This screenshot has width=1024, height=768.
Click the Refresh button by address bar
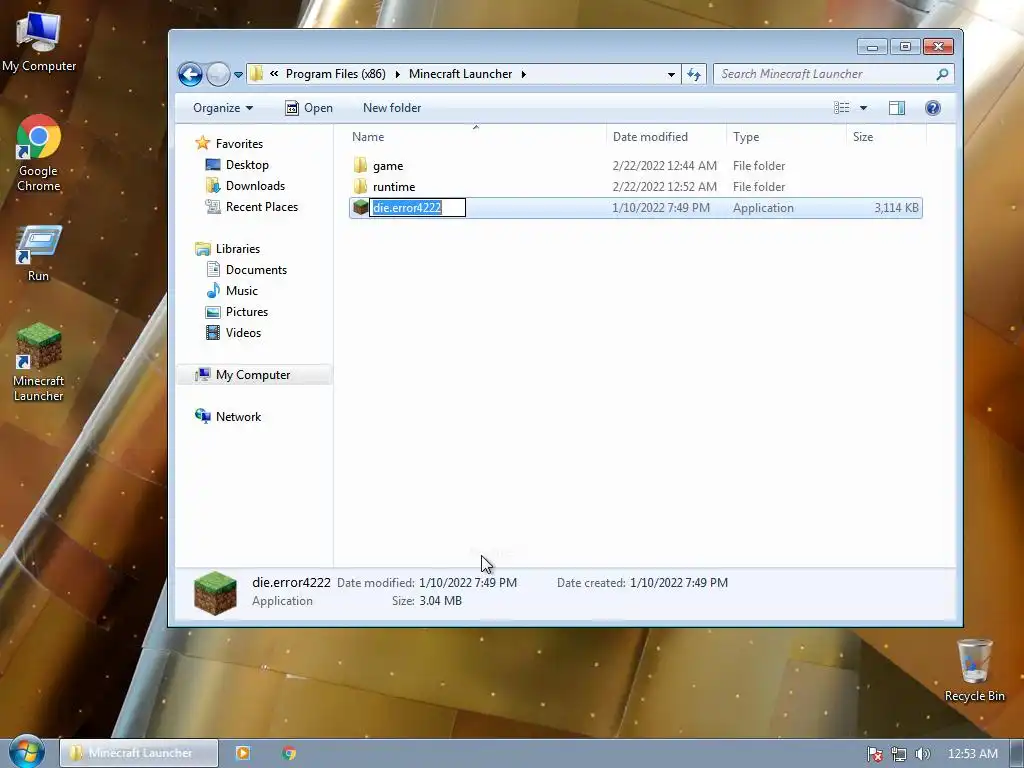pyautogui.click(x=694, y=74)
